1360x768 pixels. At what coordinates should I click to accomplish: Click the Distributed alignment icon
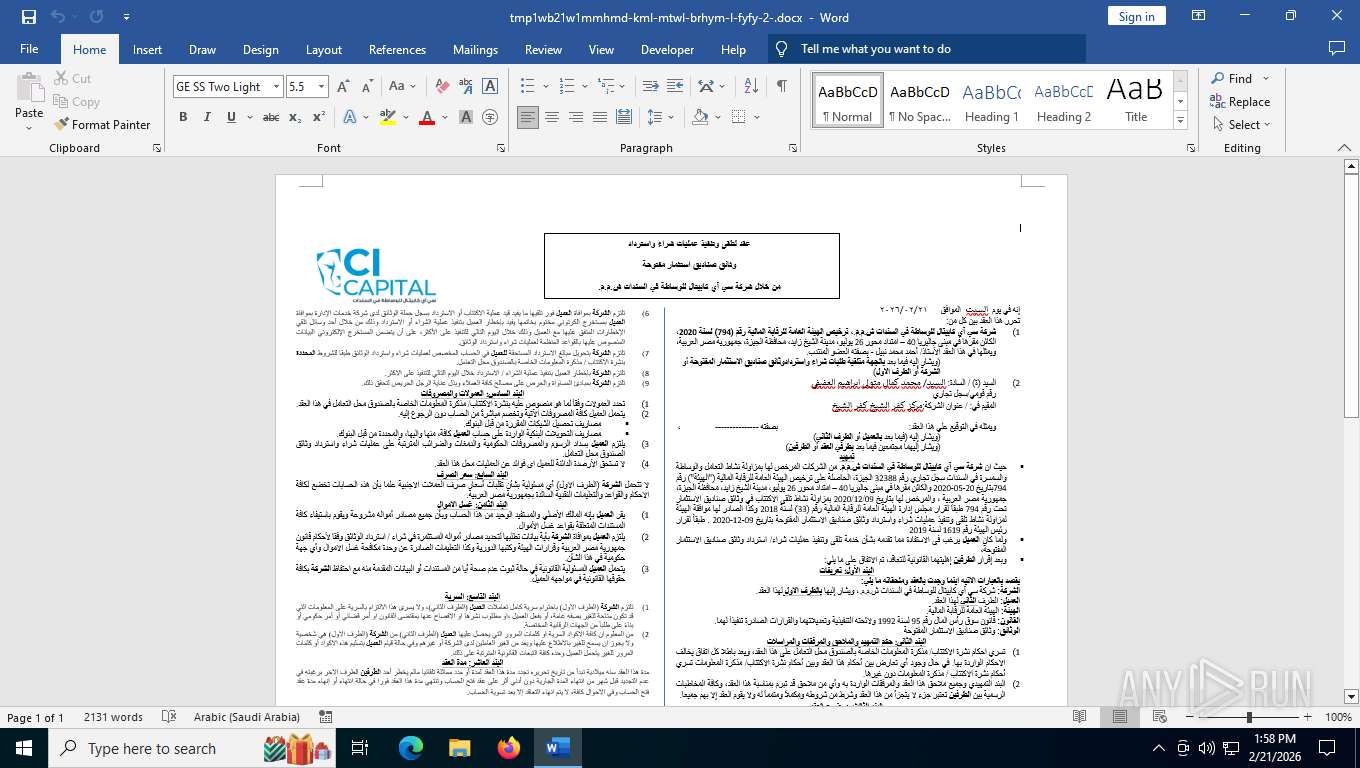coord(624,117)
